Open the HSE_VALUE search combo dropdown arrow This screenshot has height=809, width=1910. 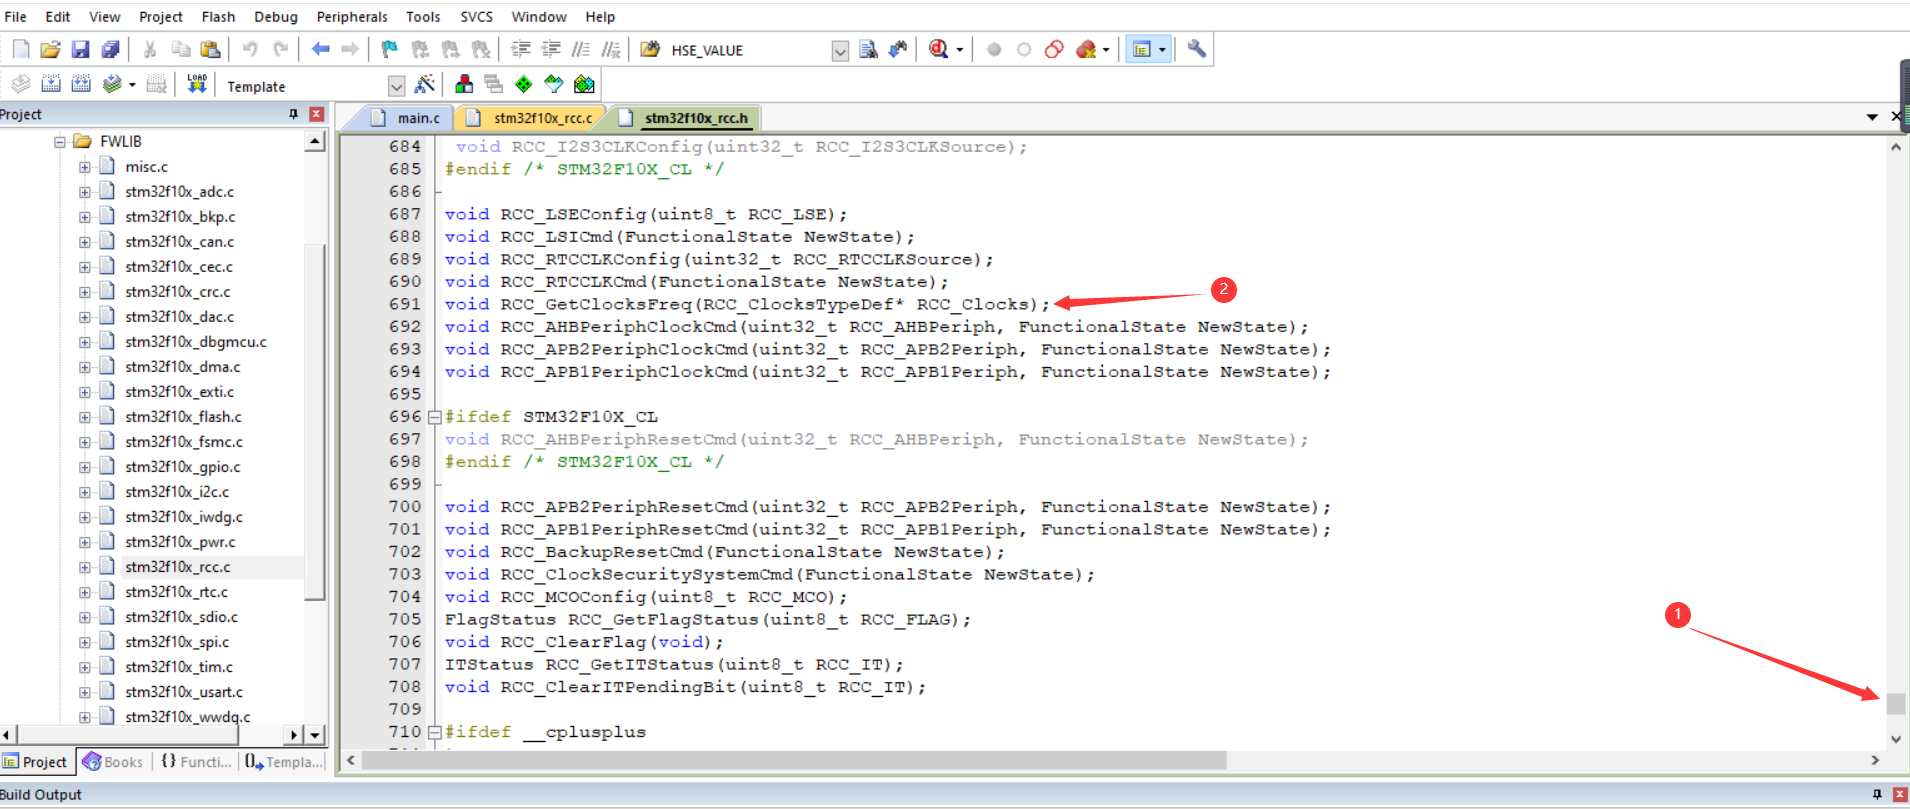pyautogui.click(x=840, y=51)
